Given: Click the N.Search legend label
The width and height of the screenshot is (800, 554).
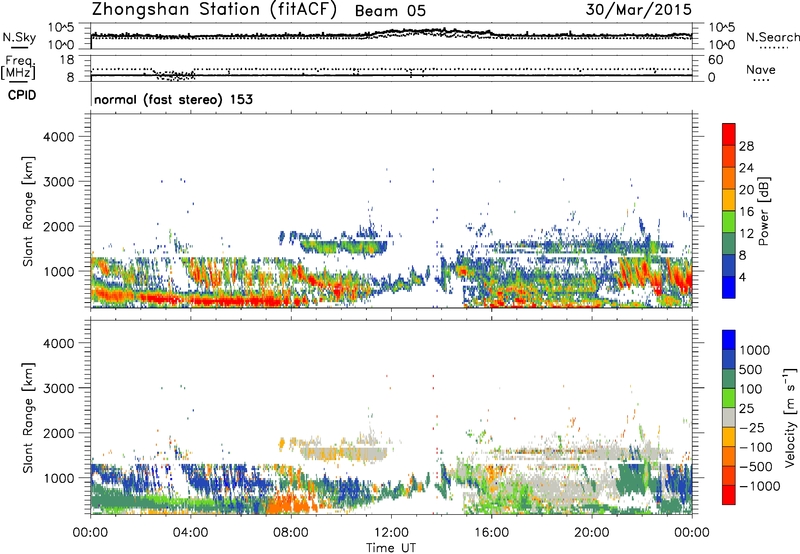Looking at the screenshot, I should point(772,37).
